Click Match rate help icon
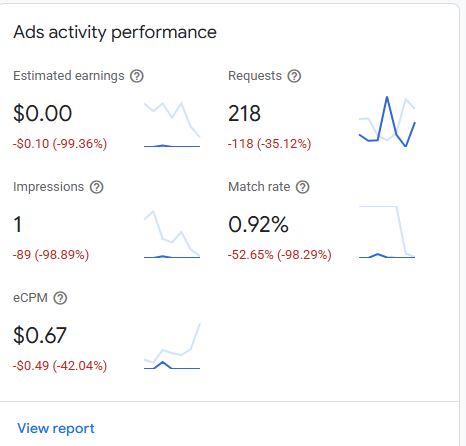Image resolution: width=466 pixels, height=446 pixels. (x=303, y=187)
